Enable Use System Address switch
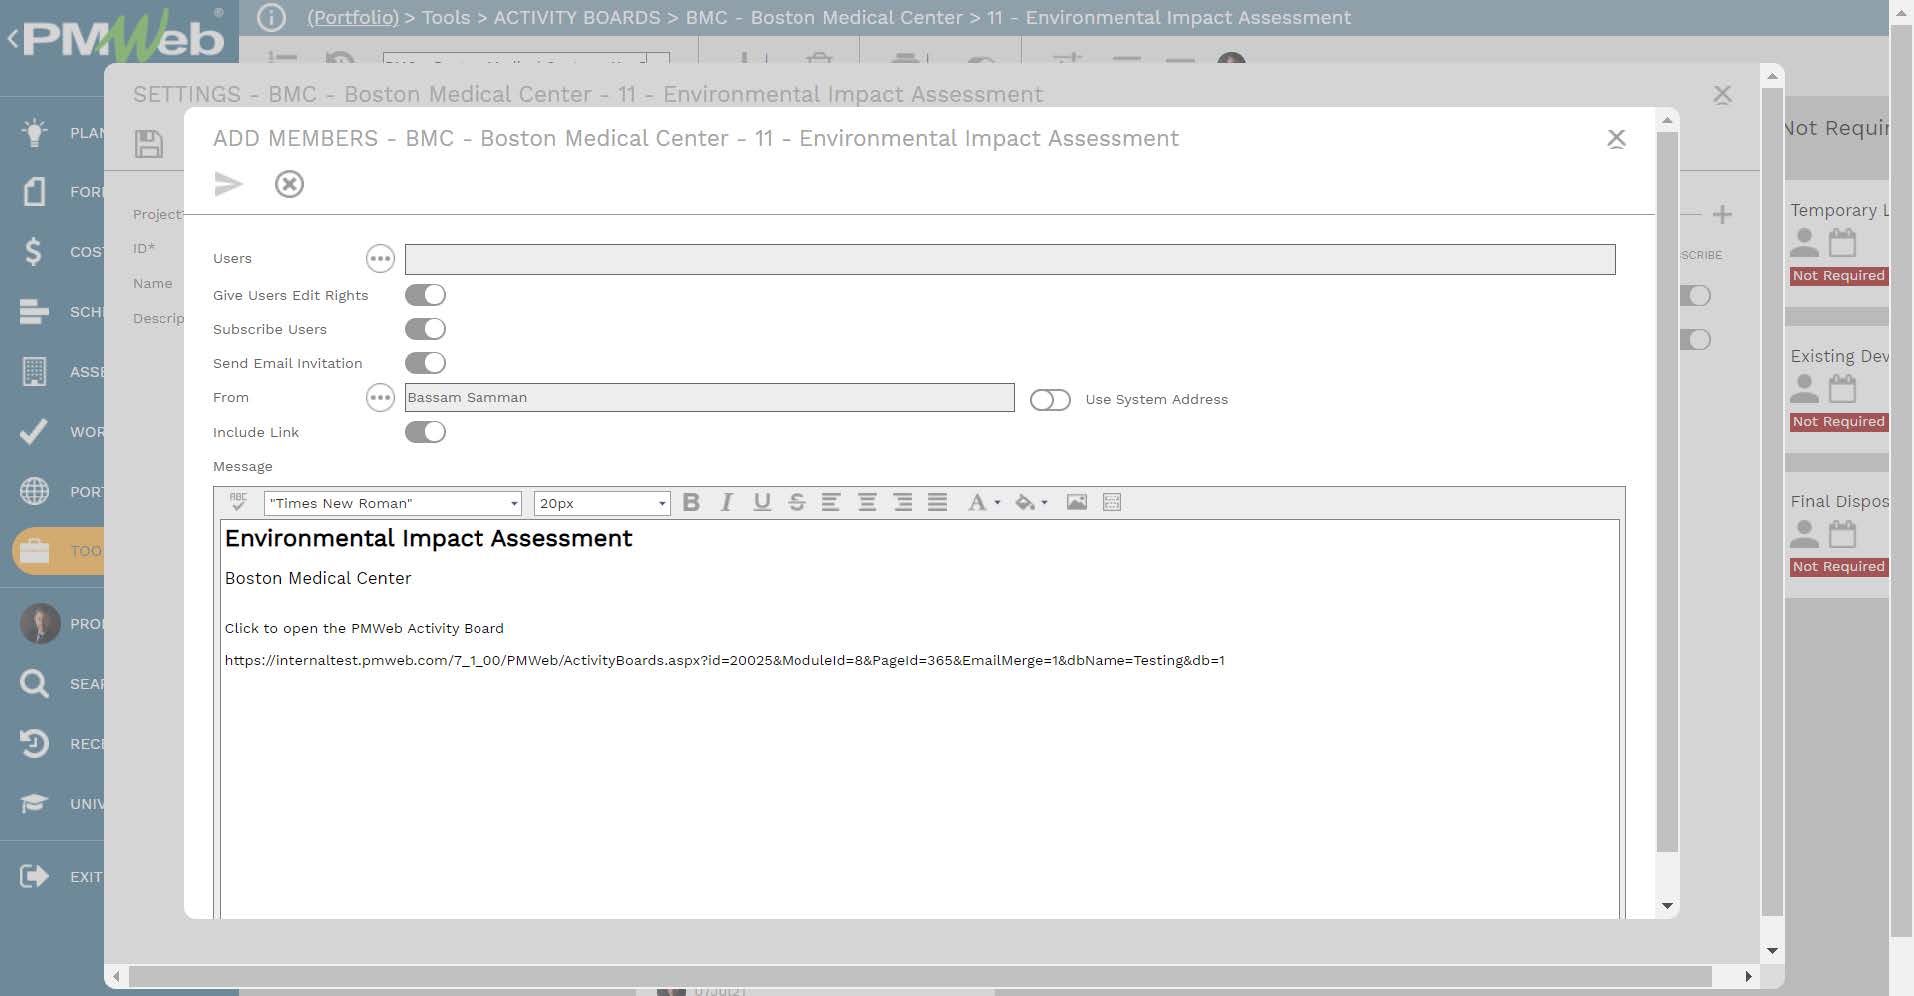This screenshot has width=1914, height=996. [1050, 400]
